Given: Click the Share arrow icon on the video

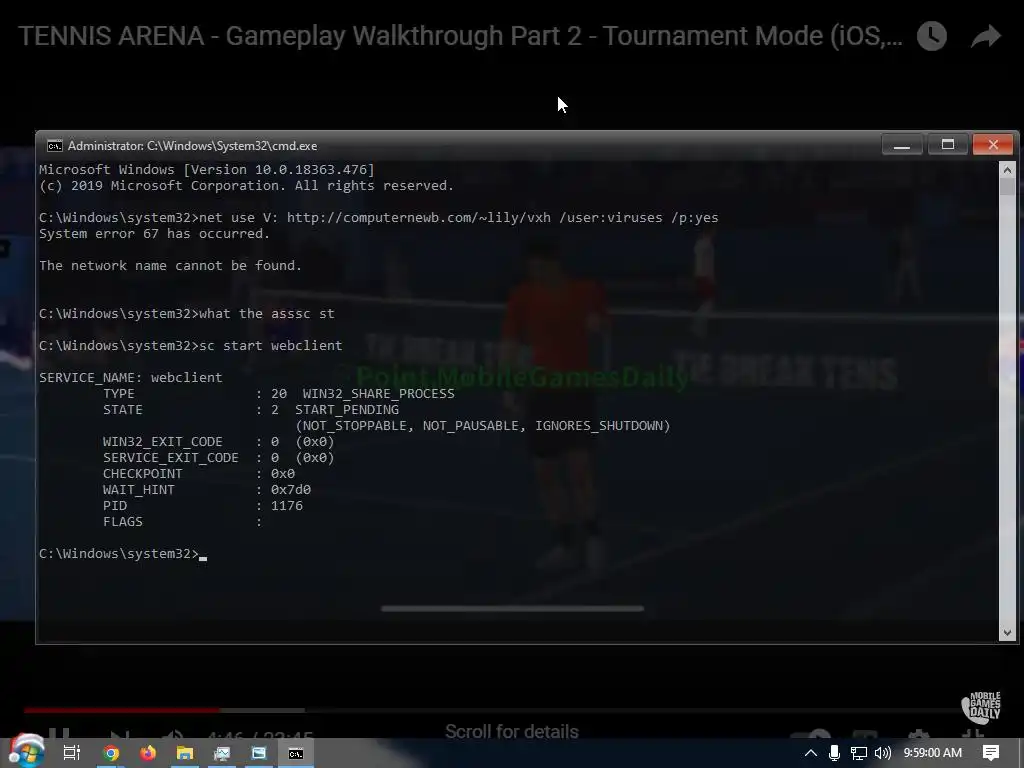Looking at the screenshot, I should pyautogui.click(x=986, y=36).
